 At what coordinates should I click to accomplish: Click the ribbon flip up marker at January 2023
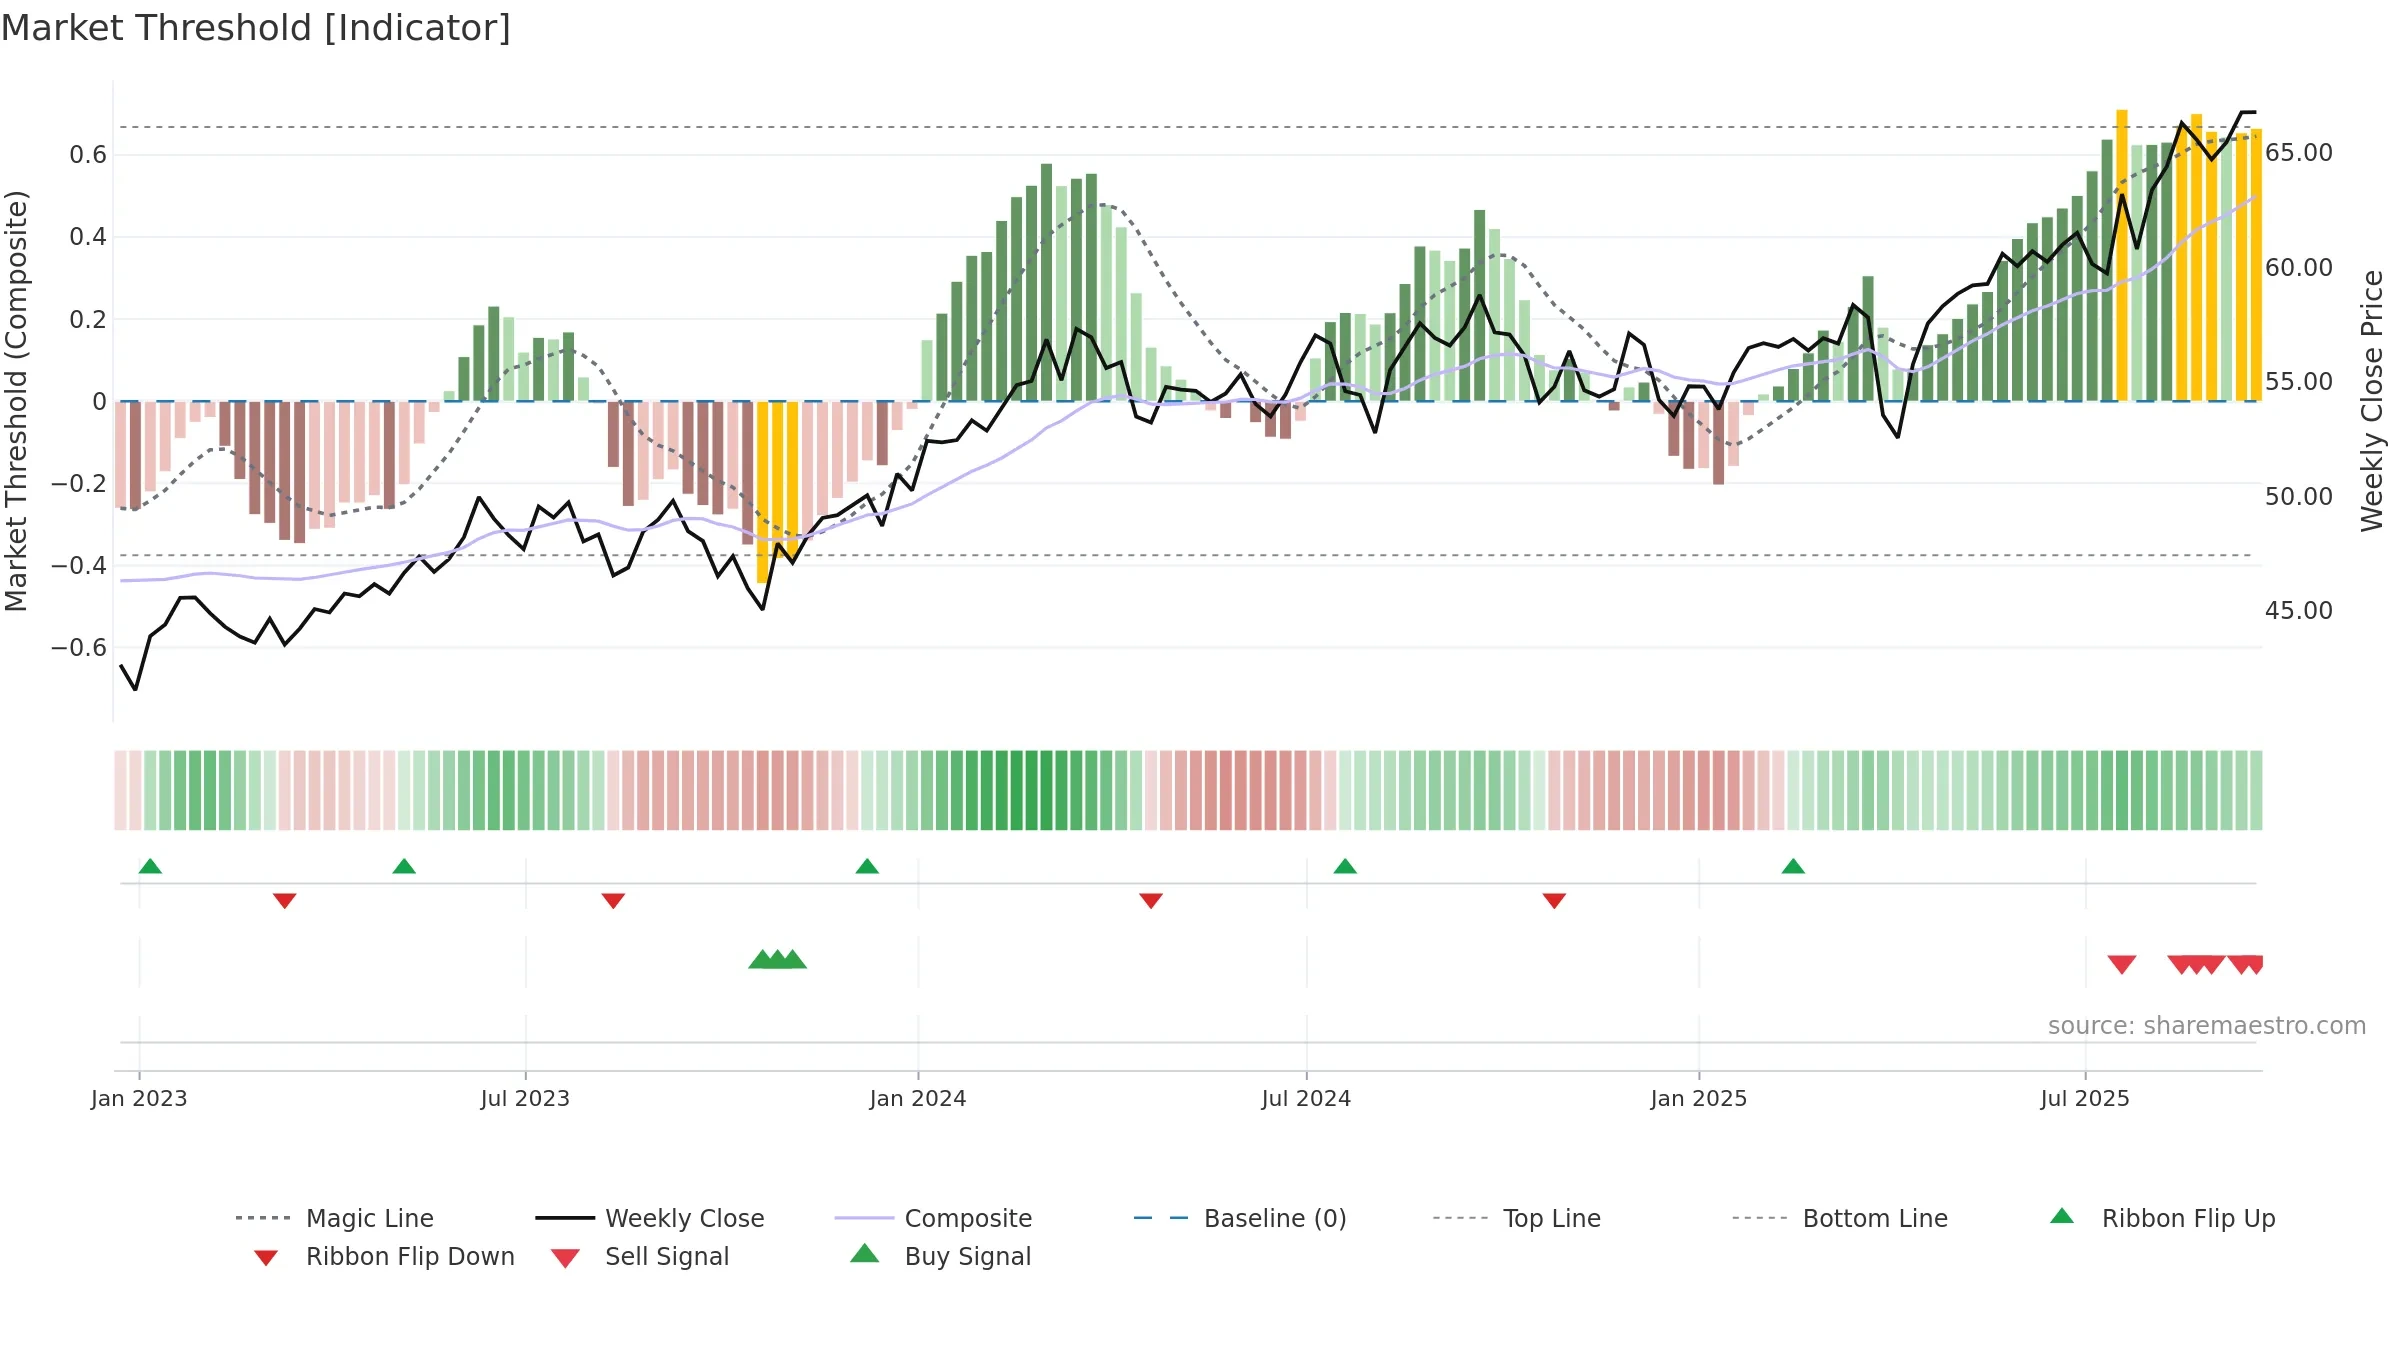pyautogui.click(x=150, y=866)
